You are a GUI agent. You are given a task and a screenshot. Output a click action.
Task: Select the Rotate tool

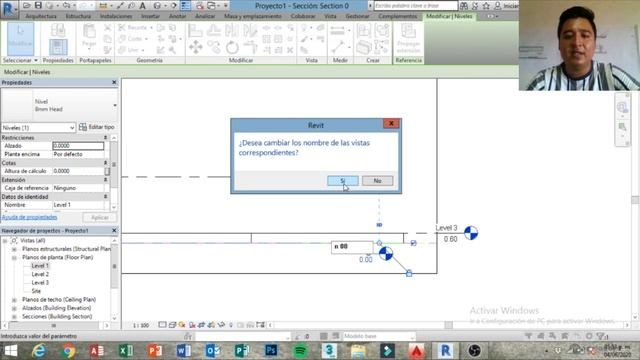(232, 47)
